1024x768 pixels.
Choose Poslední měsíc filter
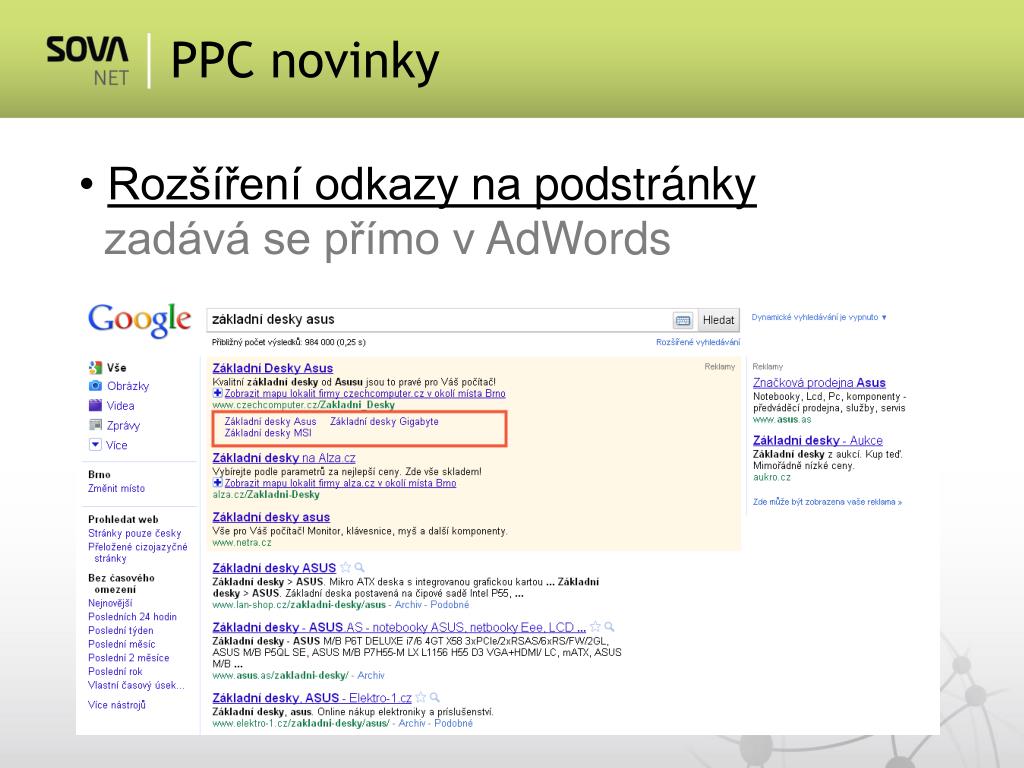(x=121, y=644)
